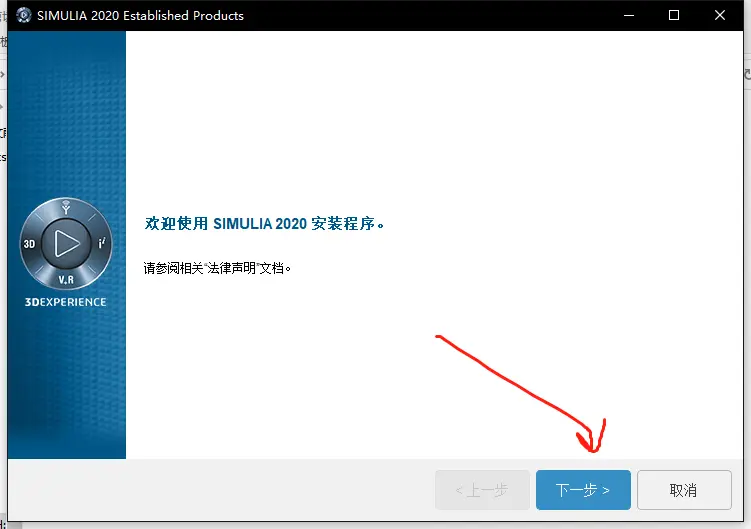Click the 欢迎使用 SIMULIA 2020 安装程序 heading
This screenshot has height=529, width=751.
click(264, 223)
